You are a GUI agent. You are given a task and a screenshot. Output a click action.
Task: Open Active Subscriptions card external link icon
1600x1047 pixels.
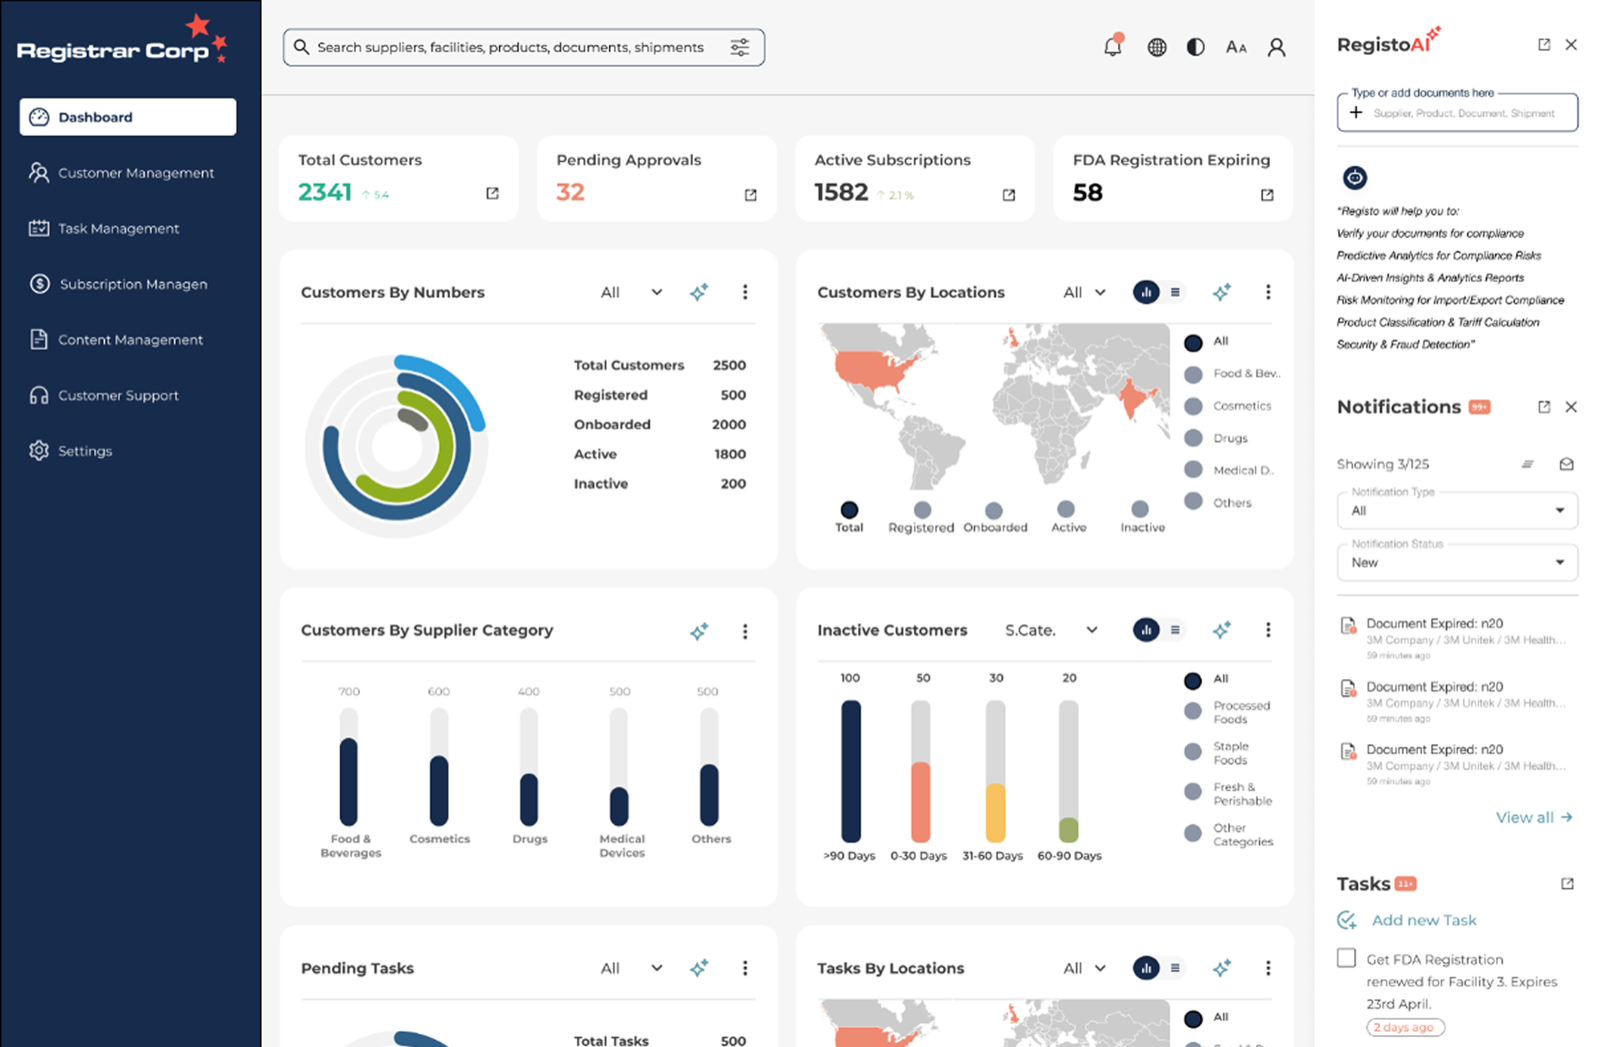(x=1008, y=194)
